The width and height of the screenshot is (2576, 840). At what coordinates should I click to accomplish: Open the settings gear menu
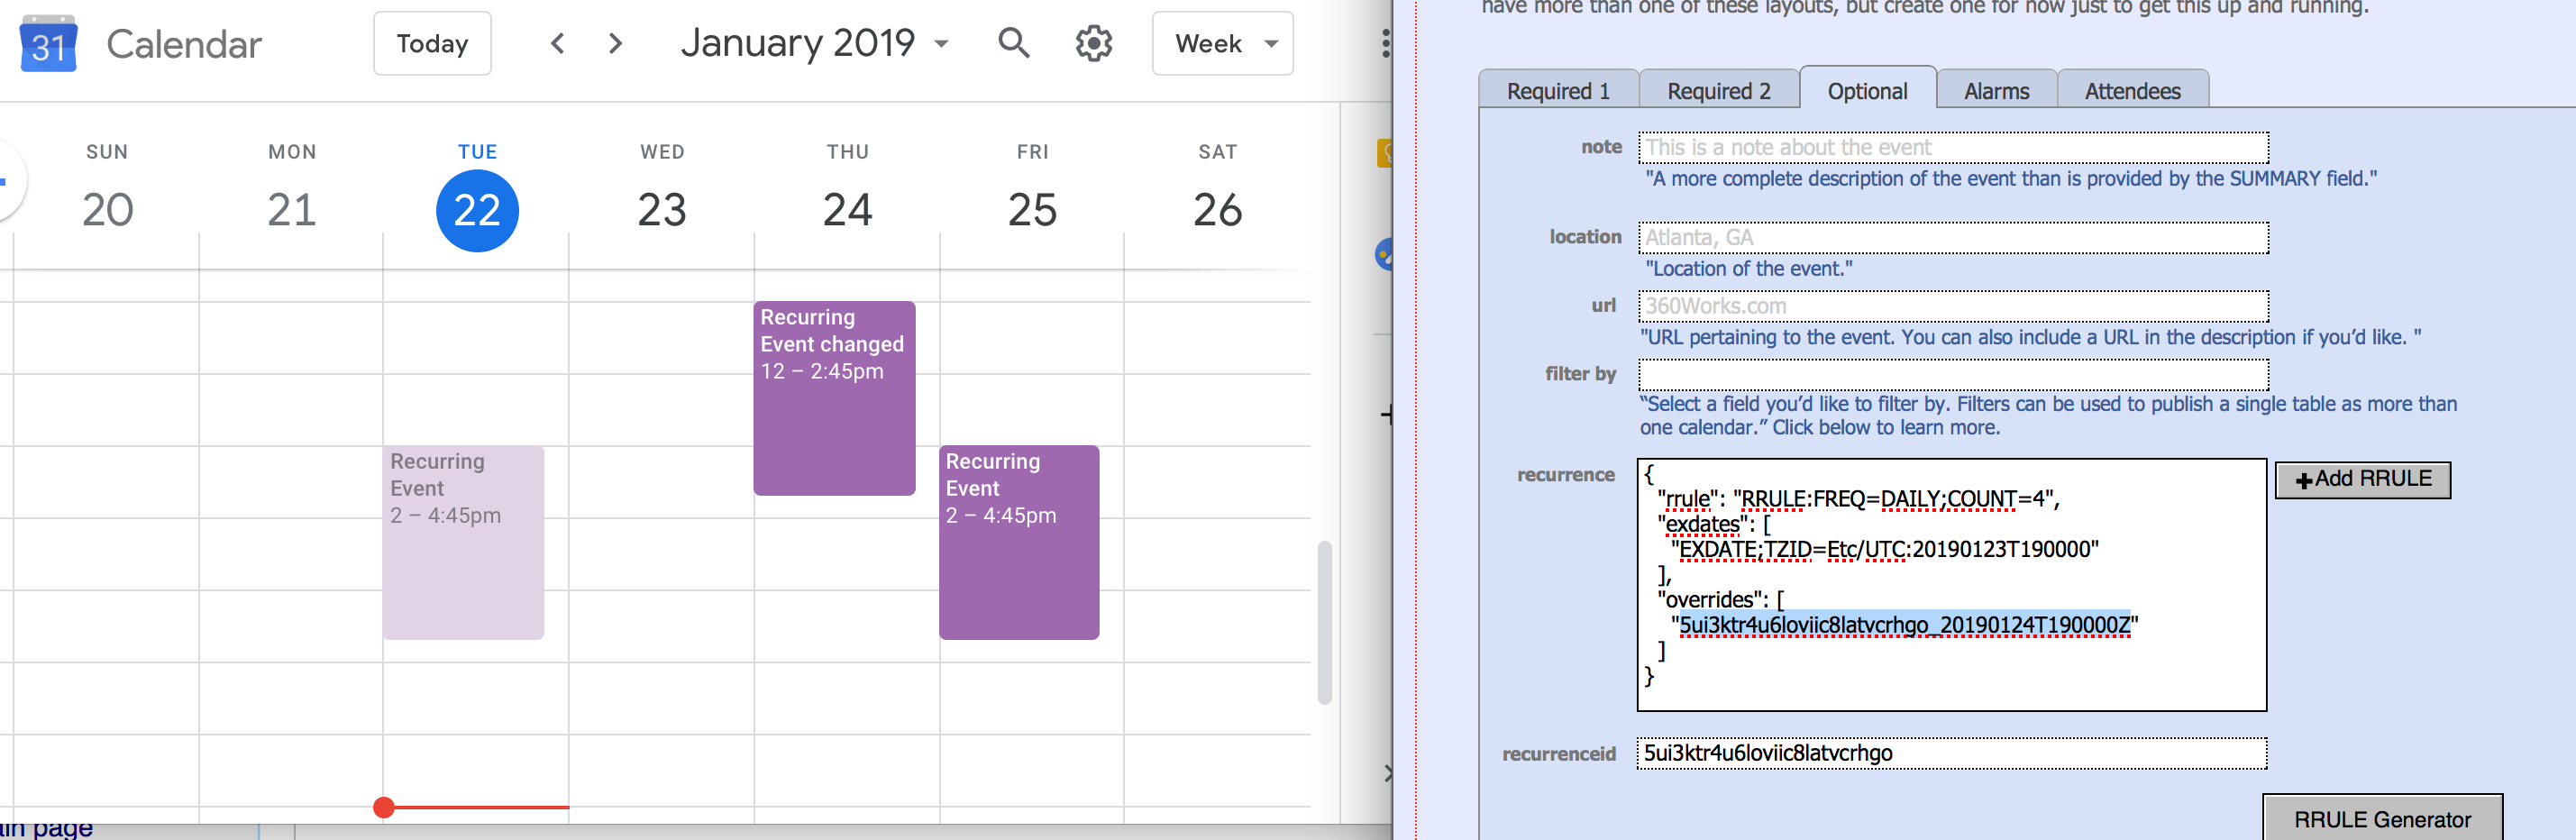click(1094, 43)
